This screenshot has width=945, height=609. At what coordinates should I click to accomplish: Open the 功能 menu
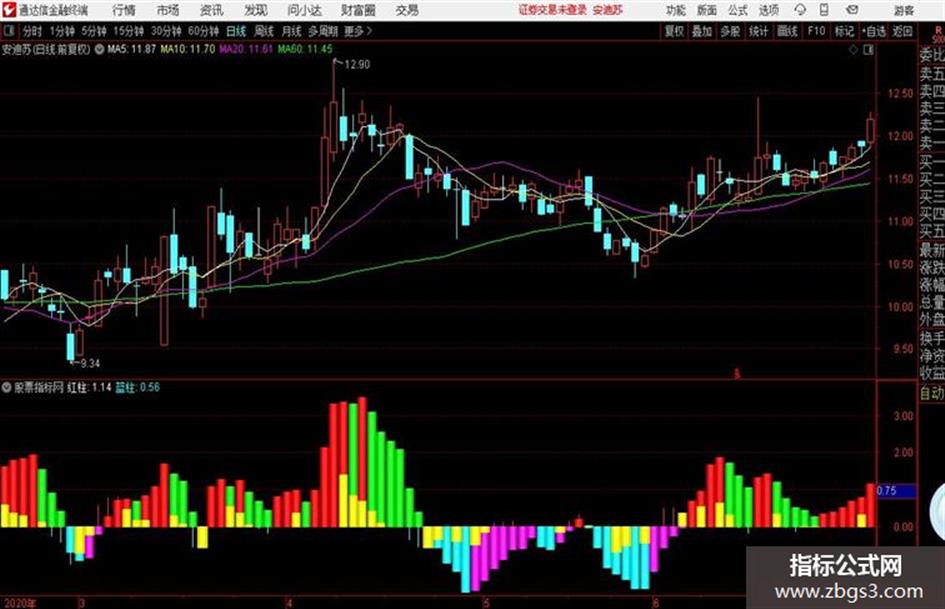pyautogui.click(x=676, y=10)
